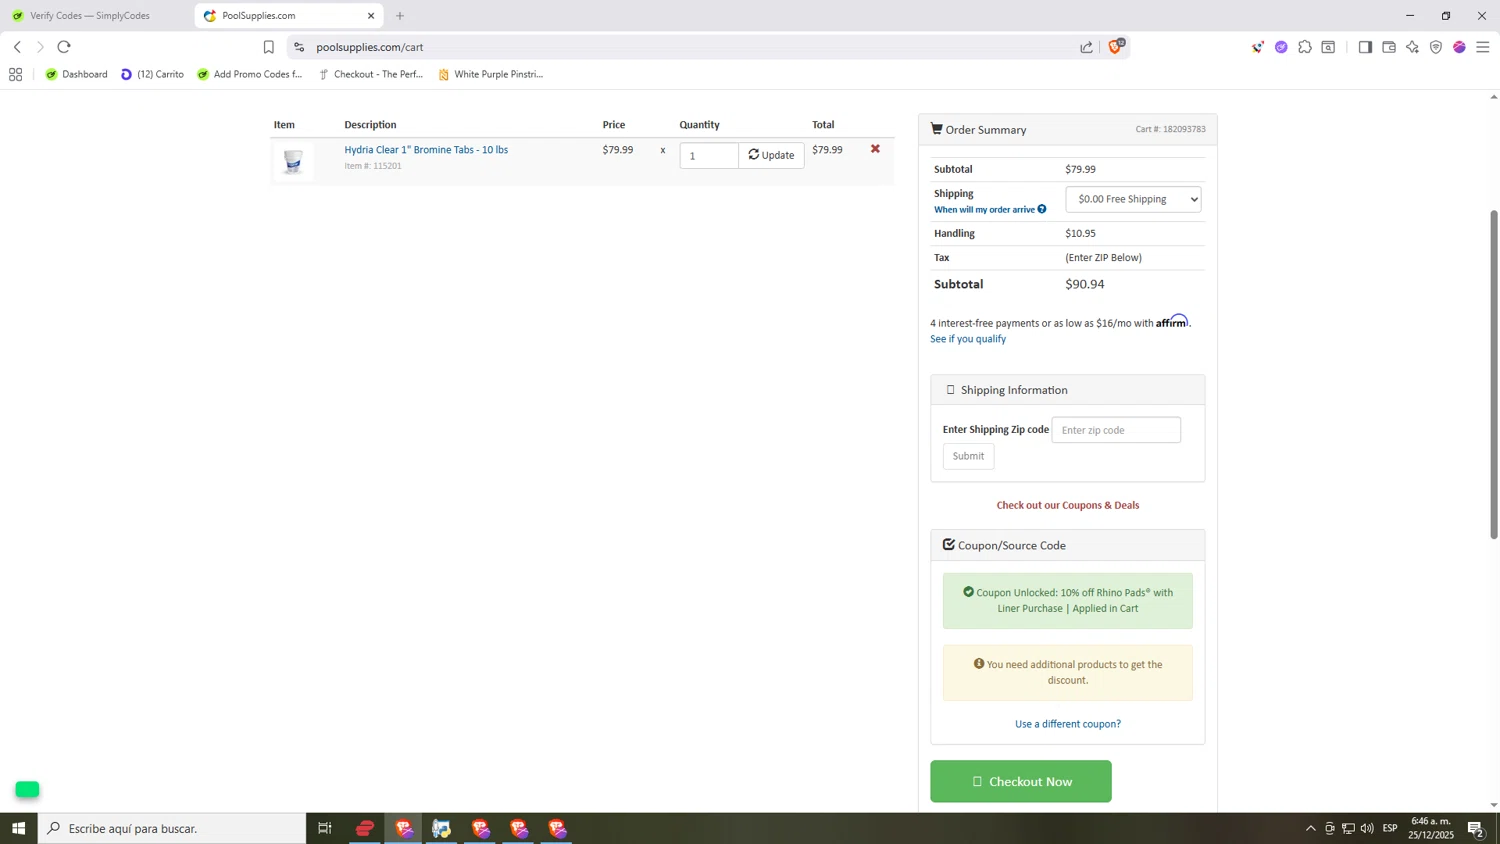Show hidden system tray icons
This screenshot has width=1500, height=844.
[x=1310, y=828]
